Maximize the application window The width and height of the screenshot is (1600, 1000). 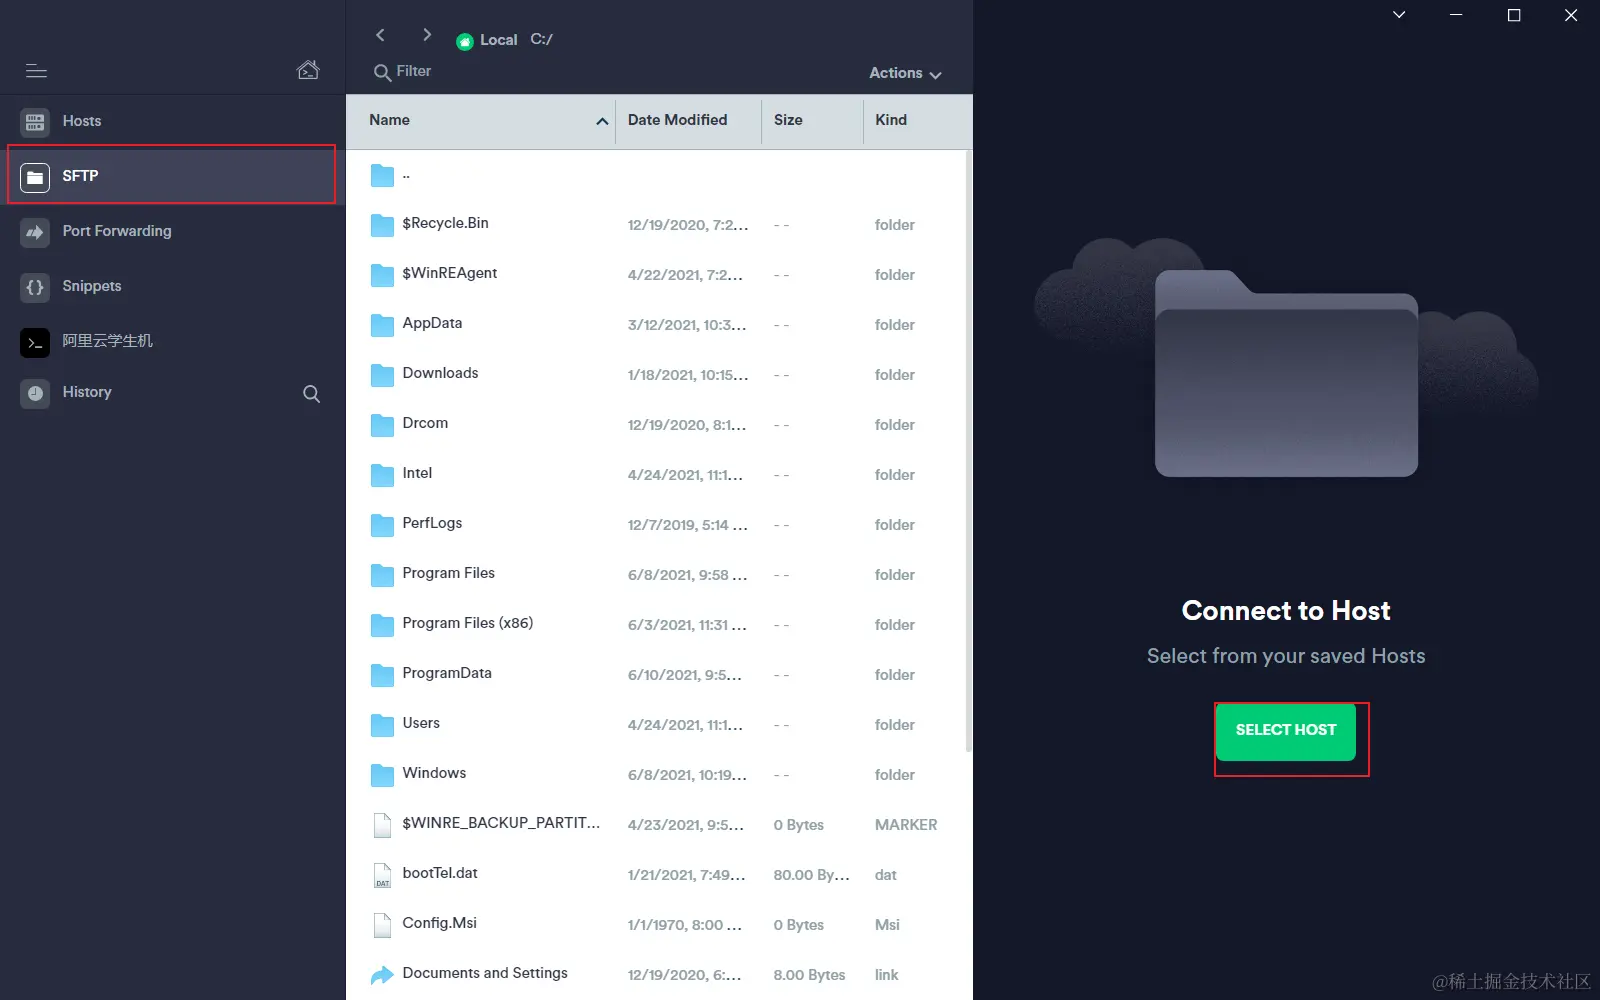[1514, 15]
